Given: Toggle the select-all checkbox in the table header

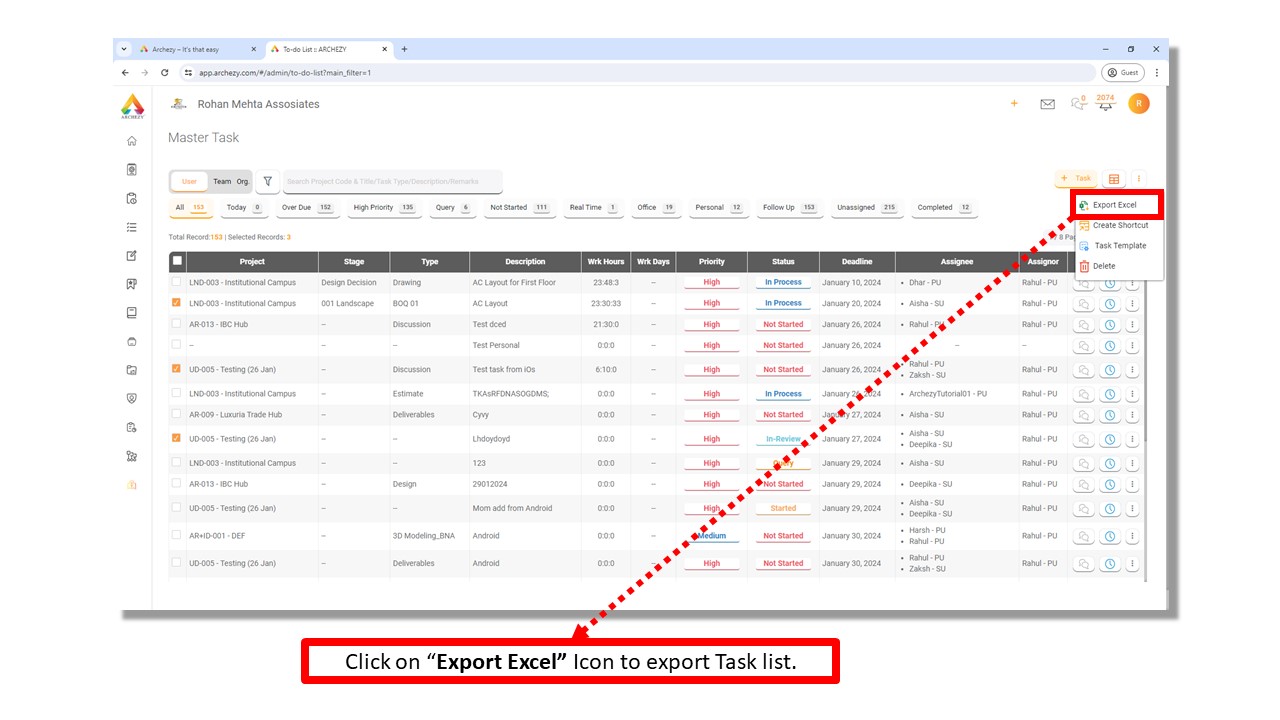Looking at the screenshot, I should tap(177, 261).
